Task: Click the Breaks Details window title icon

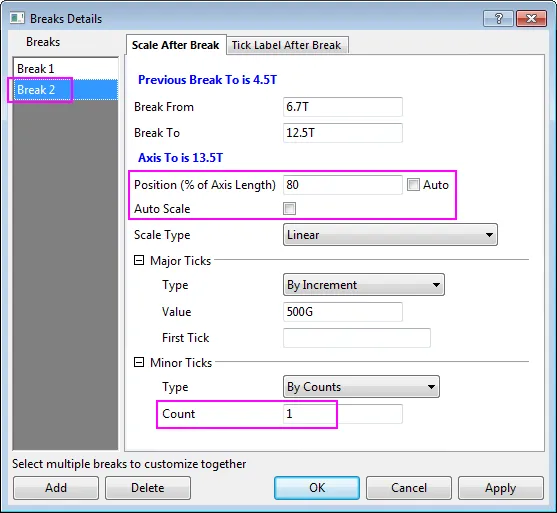Action: click(x=17, y=18)
